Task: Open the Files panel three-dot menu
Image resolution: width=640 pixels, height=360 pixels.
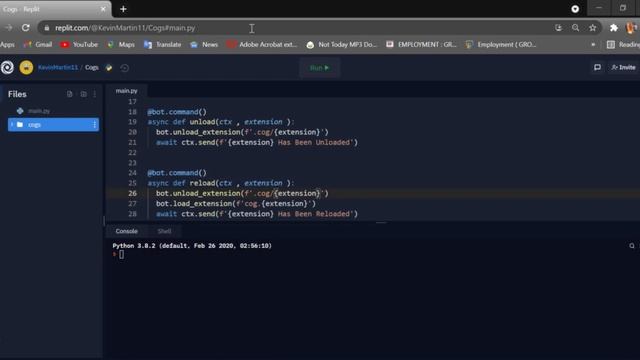Action: (x=95, y=94)
